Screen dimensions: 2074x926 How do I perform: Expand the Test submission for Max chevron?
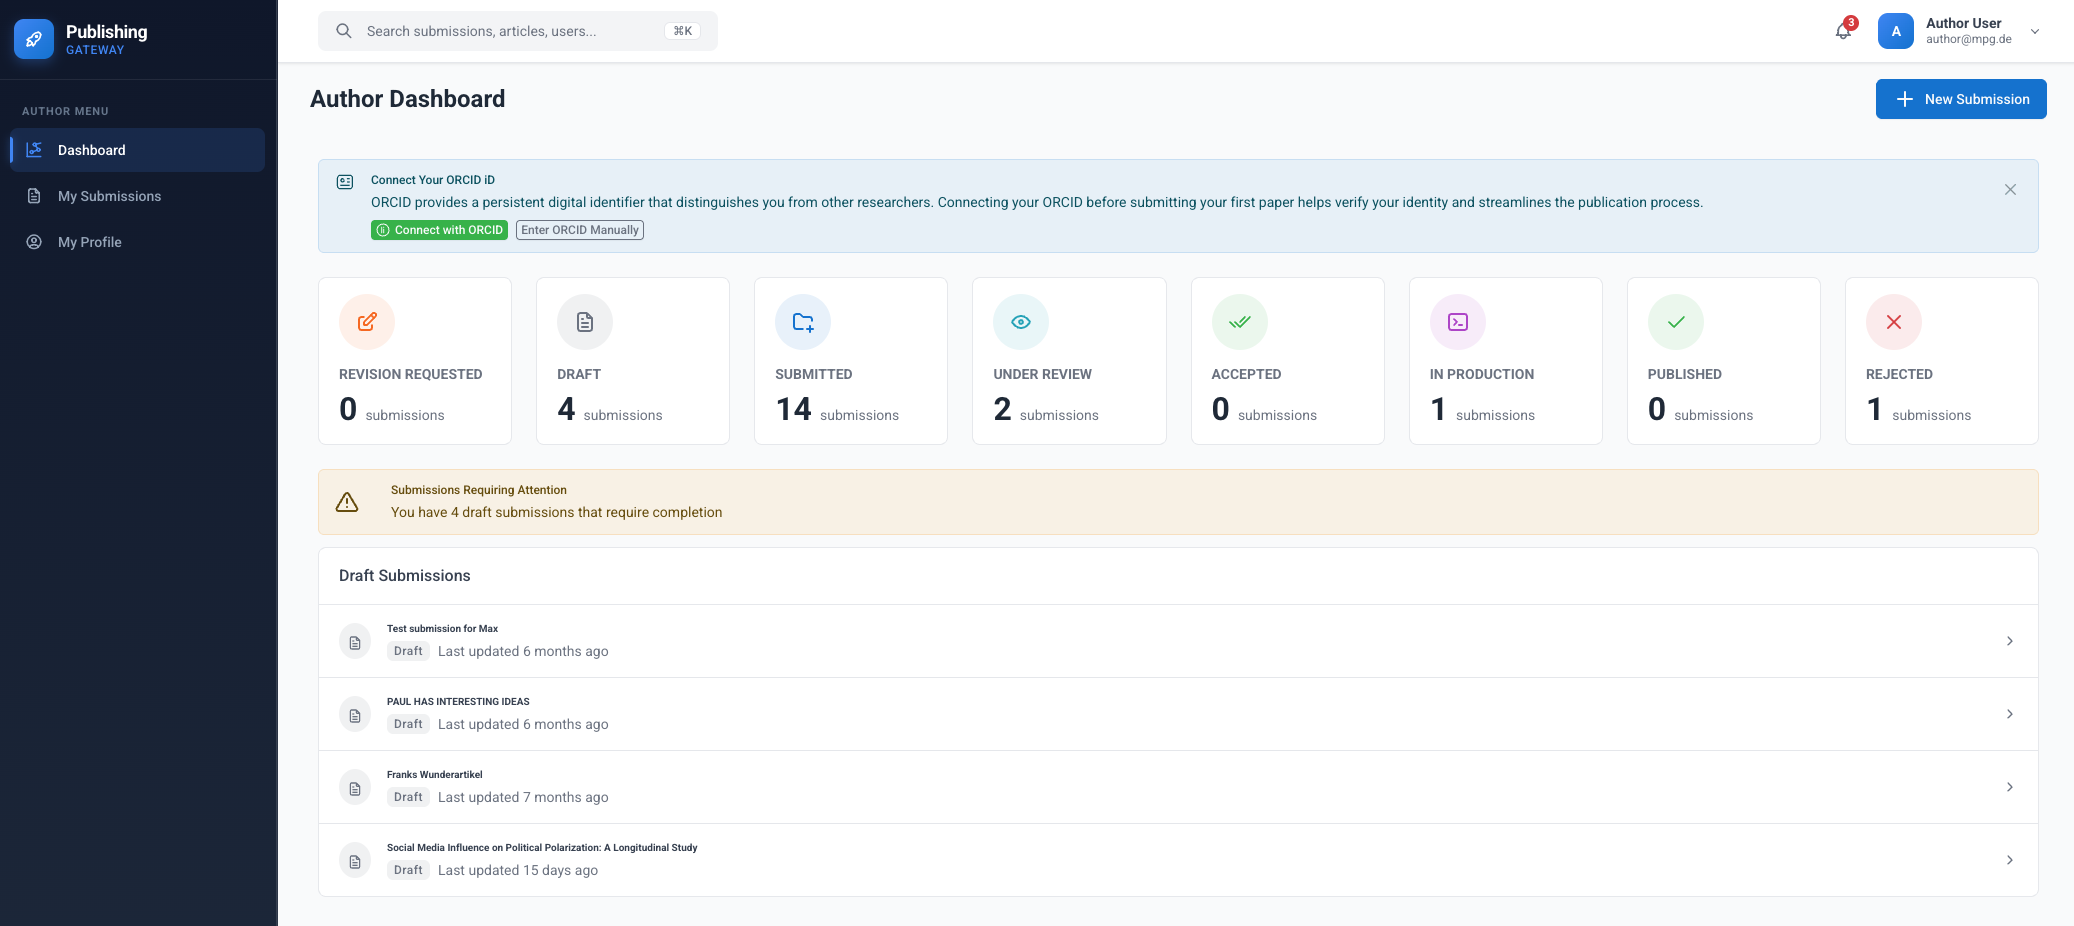[x=2009, y=641]
